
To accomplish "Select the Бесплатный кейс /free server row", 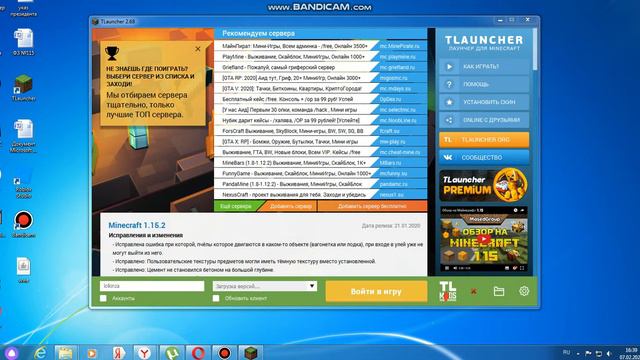I will click(x=321, y=99).
